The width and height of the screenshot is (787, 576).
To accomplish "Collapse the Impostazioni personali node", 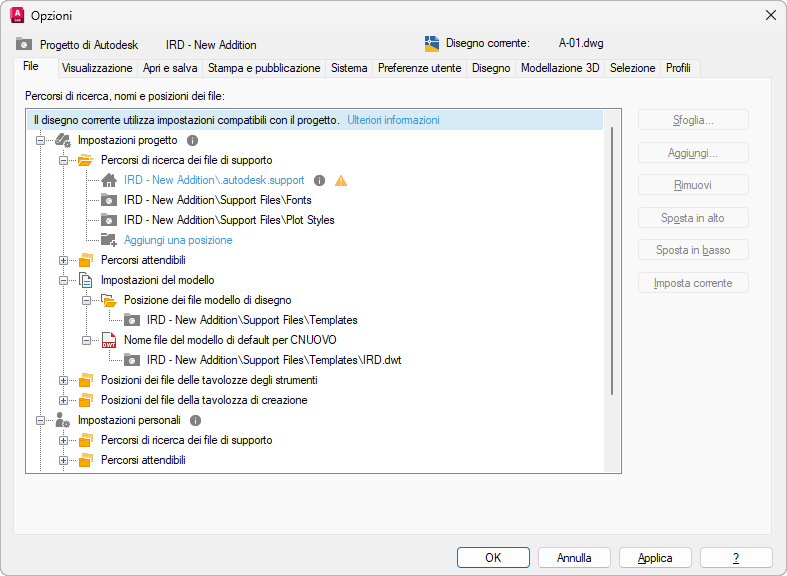I will point(40,420).
